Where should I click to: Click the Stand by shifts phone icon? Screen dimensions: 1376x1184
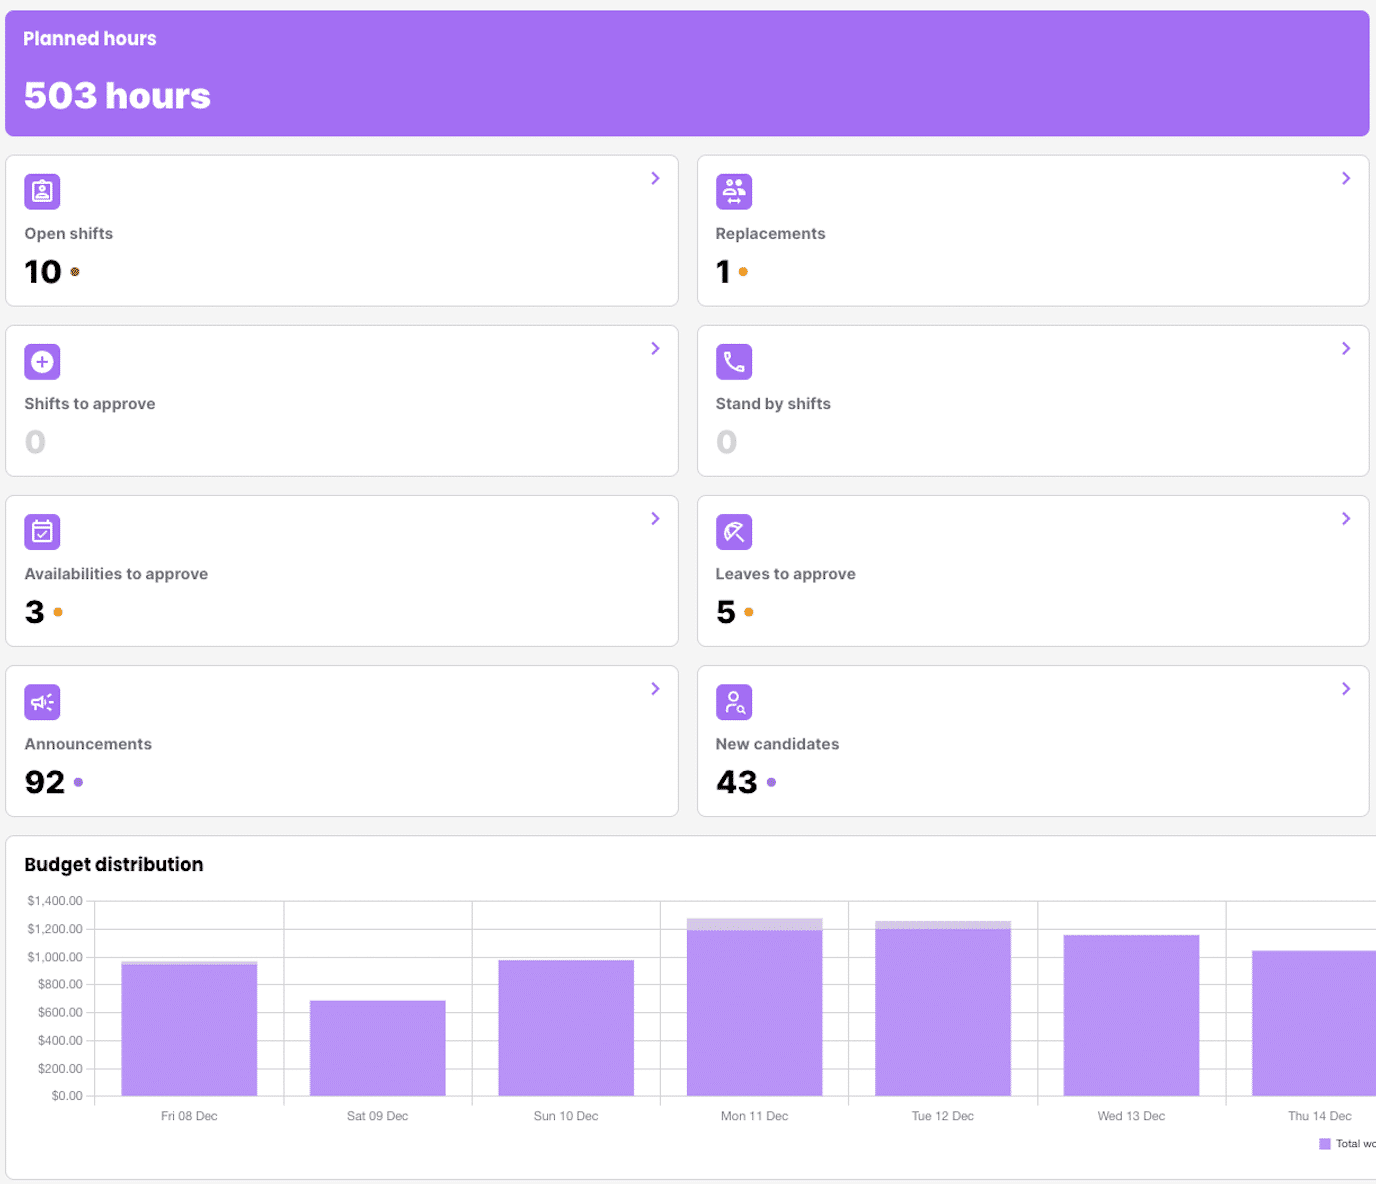click(734, 362)
